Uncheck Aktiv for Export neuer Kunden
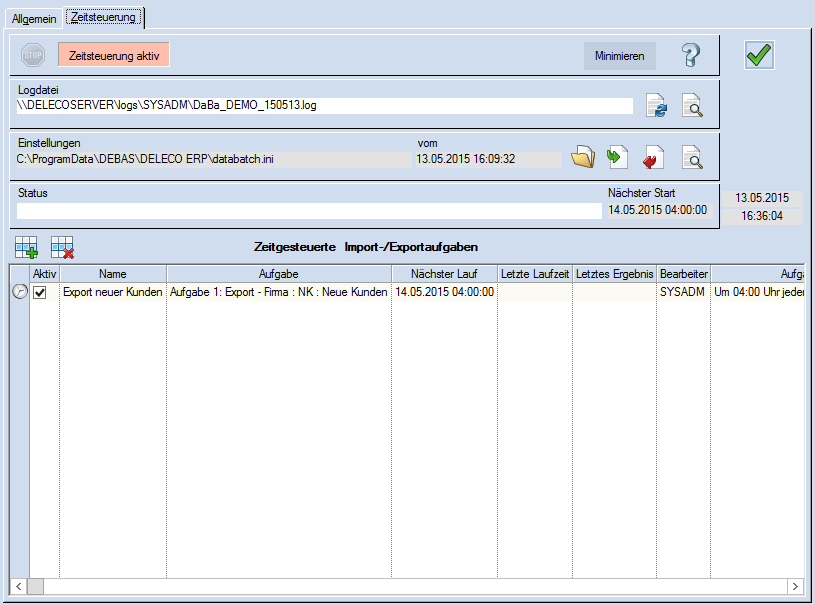This screenshot has height=605, width=815. click(x=40, y=292)
